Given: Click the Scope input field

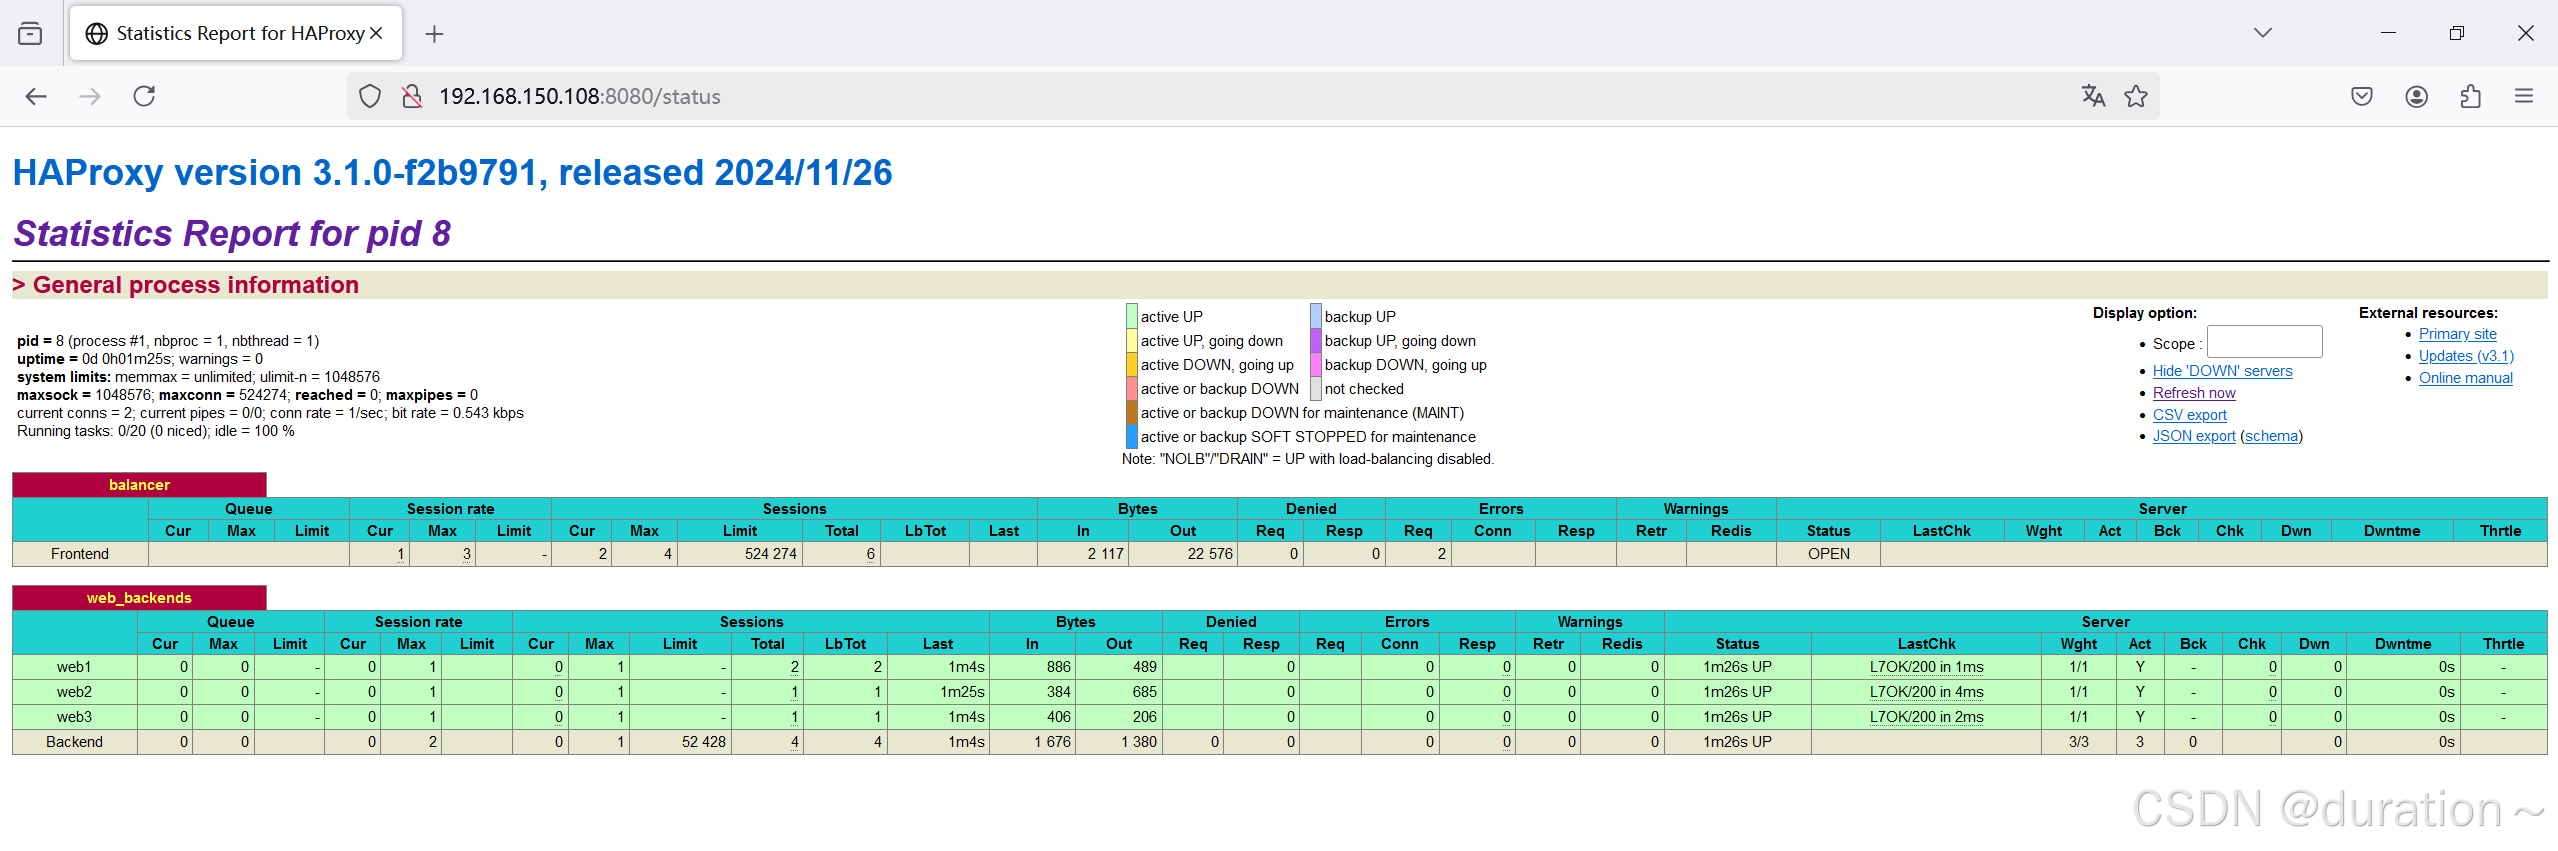Looking at the screenshot, I should 2264,341.
